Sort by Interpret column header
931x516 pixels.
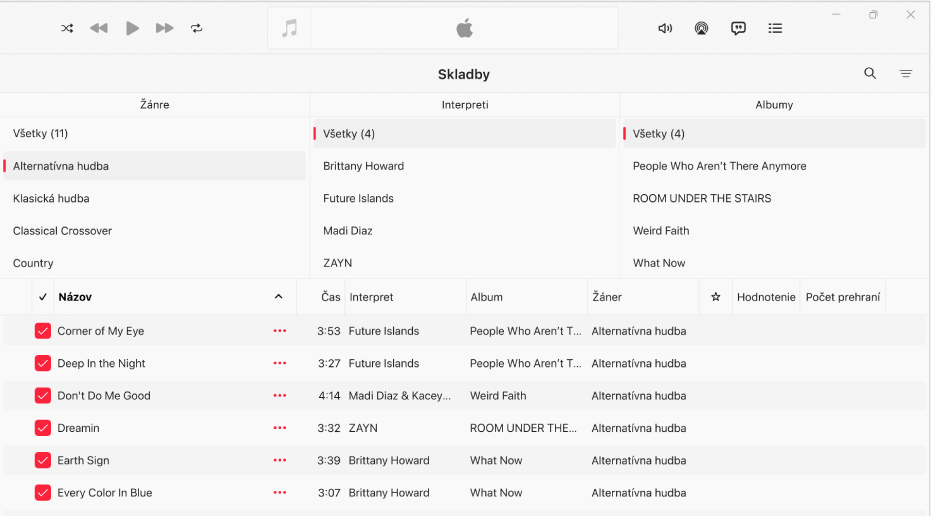(371, 297)
